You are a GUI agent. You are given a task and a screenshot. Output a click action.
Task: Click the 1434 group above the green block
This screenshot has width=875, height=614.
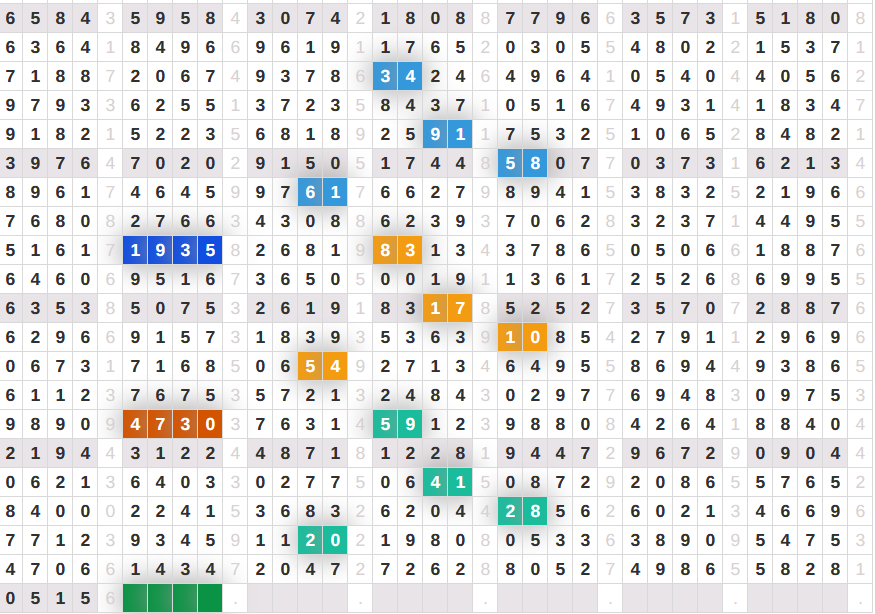172,569
